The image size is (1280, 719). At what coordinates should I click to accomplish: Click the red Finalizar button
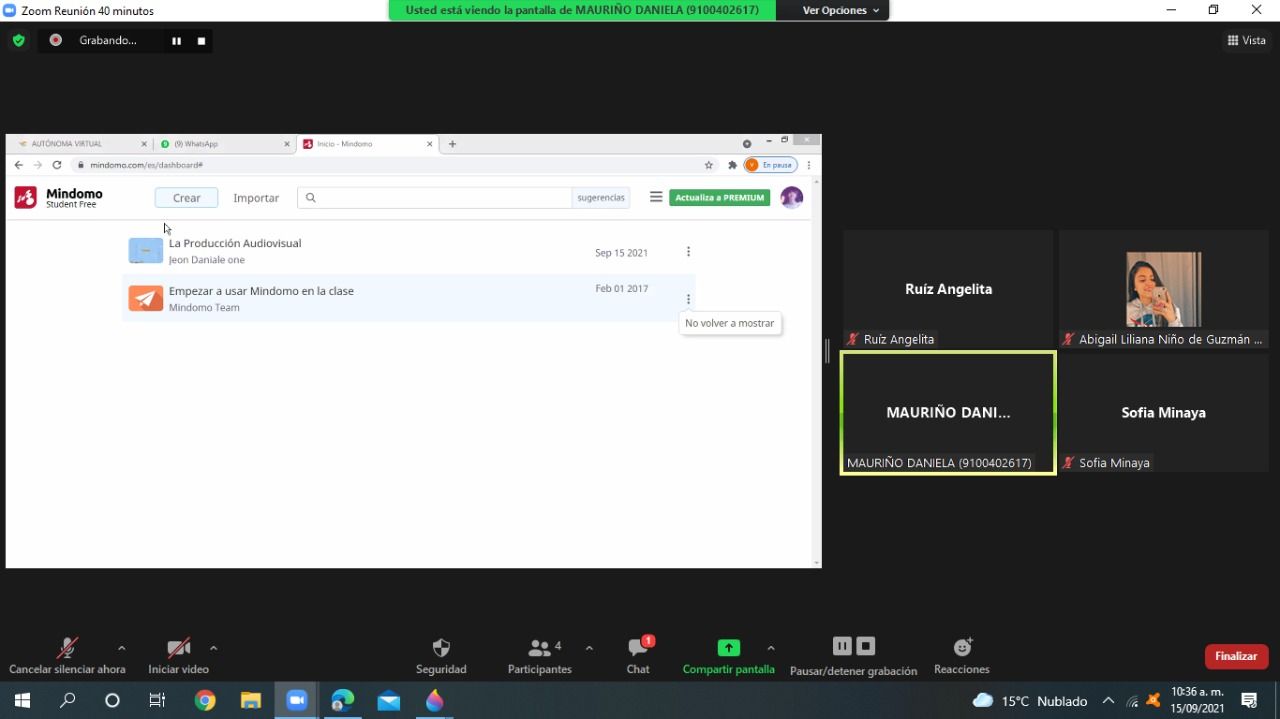(1236, 656)
